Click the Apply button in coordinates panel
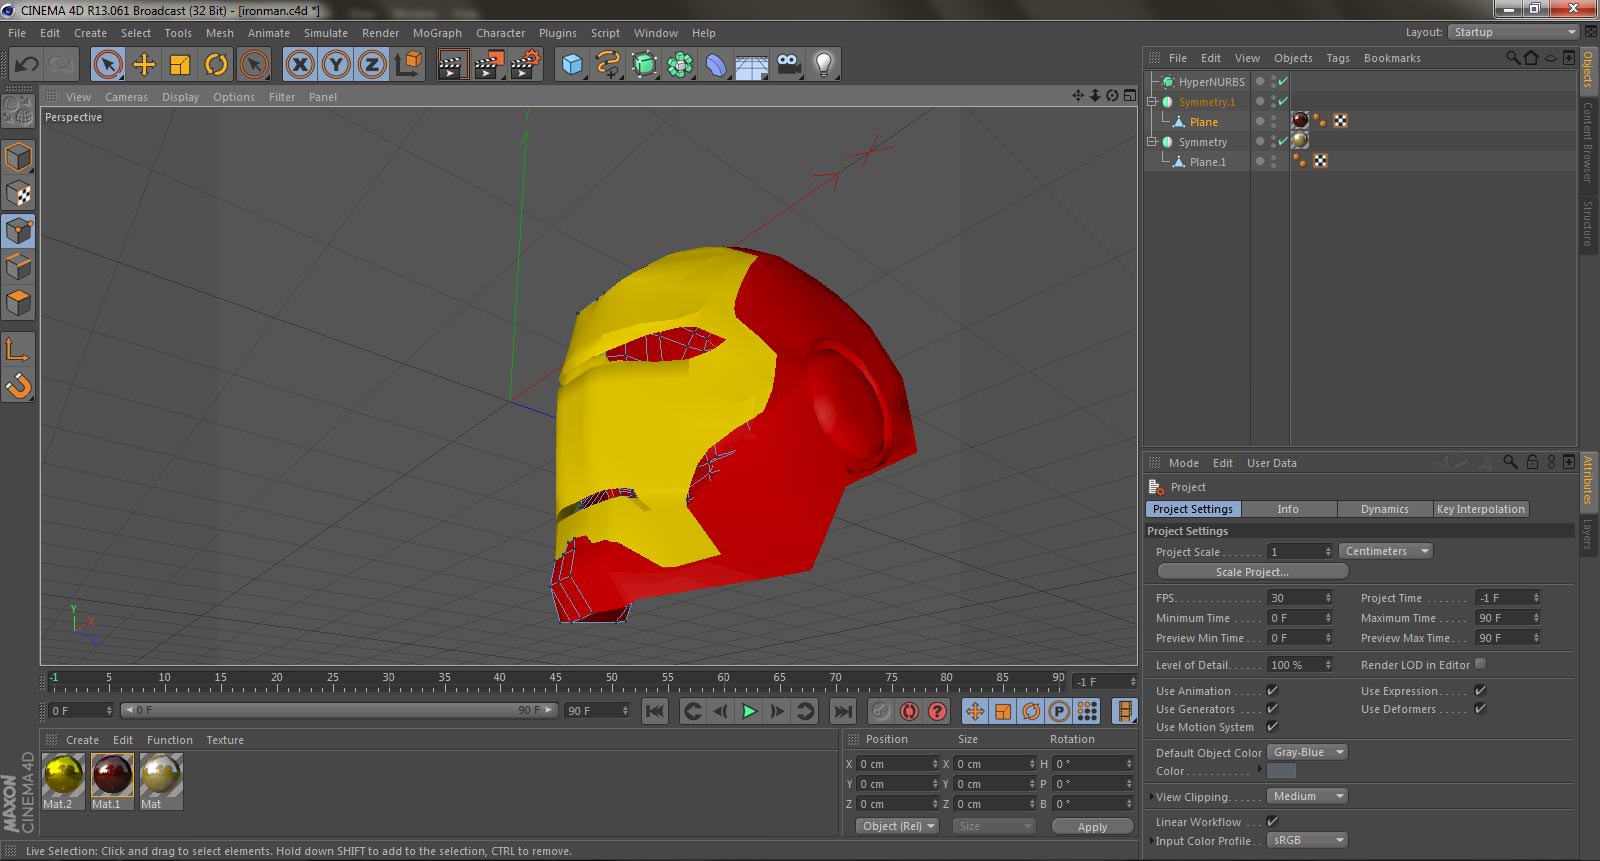 pos(1092,827)
